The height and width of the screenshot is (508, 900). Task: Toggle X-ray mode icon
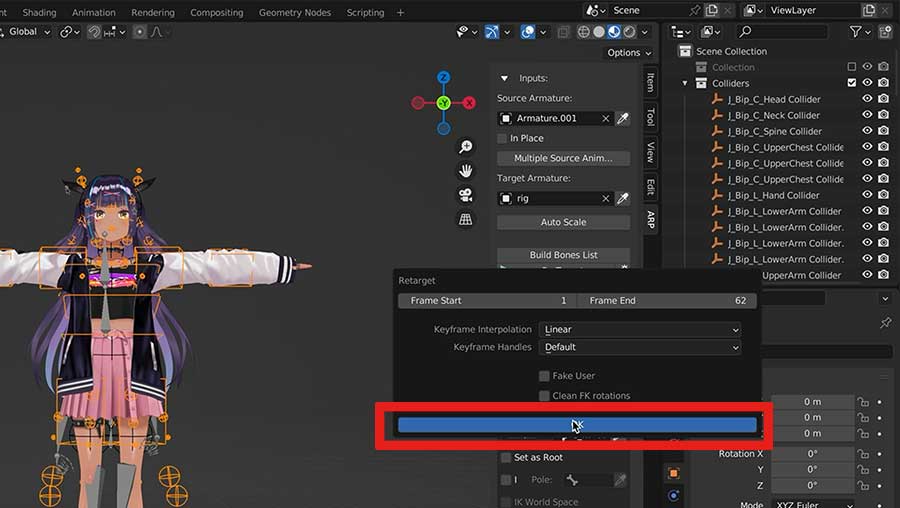pyautogui.click(x=564, y=32)
